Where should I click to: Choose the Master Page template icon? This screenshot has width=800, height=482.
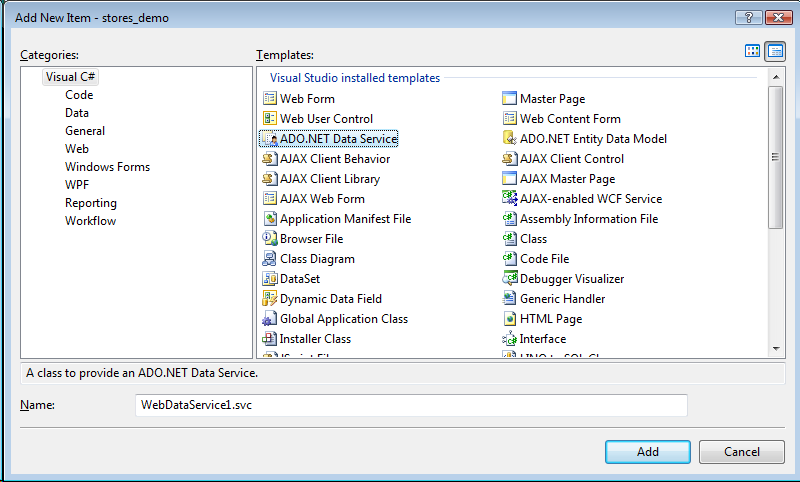pos(509,99)
